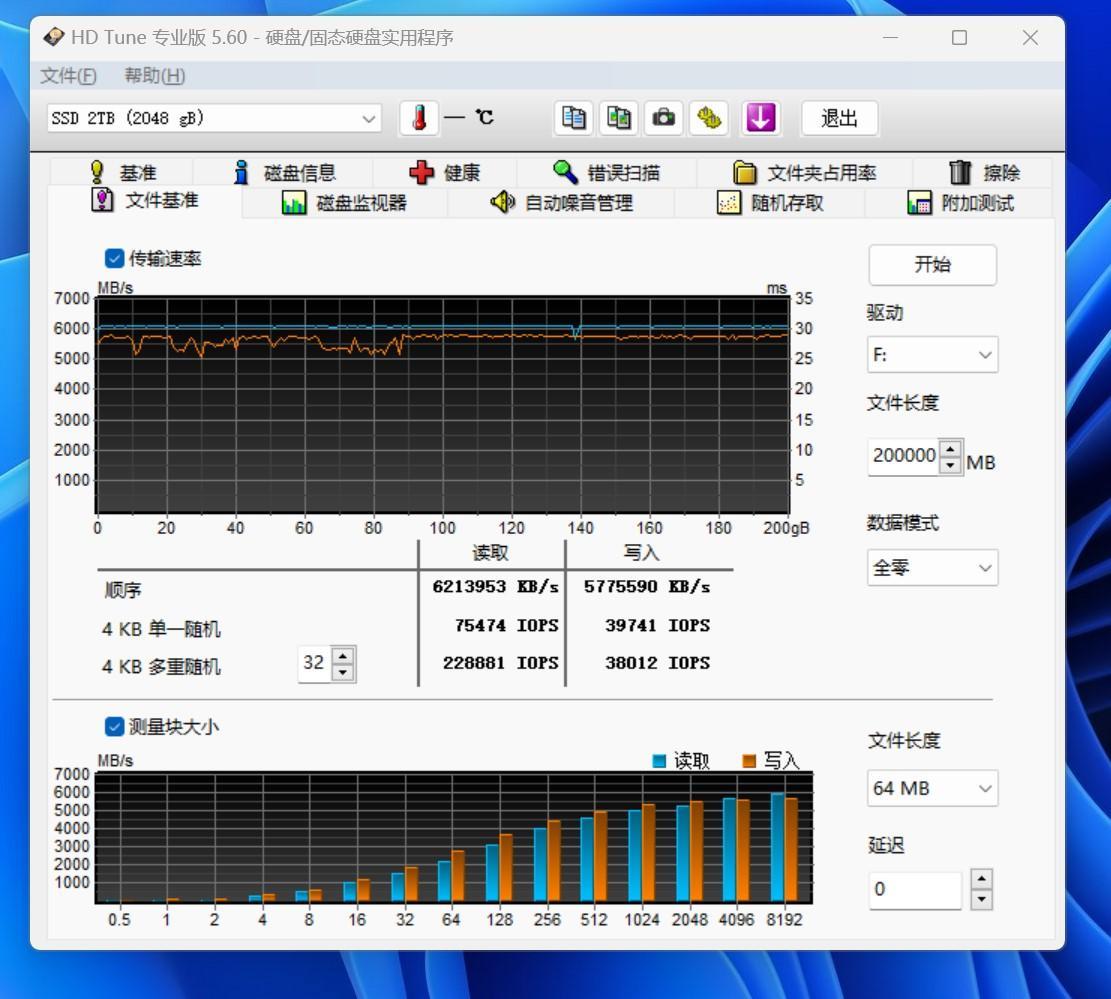
Task: Increase the 4 KB multi-random queue depth
Action: click(x=343, y=655)
